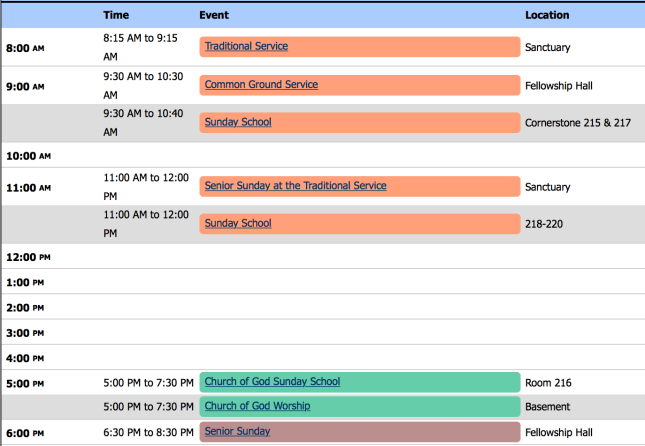
Task: Click the Basement location text
Action: (x=547, y=407)
